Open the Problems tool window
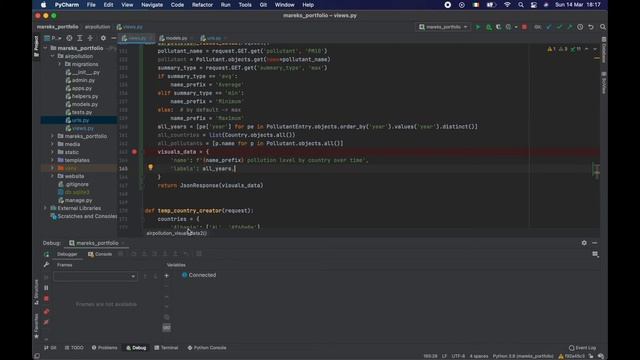 pyautogui.click(x=104, y=348)
